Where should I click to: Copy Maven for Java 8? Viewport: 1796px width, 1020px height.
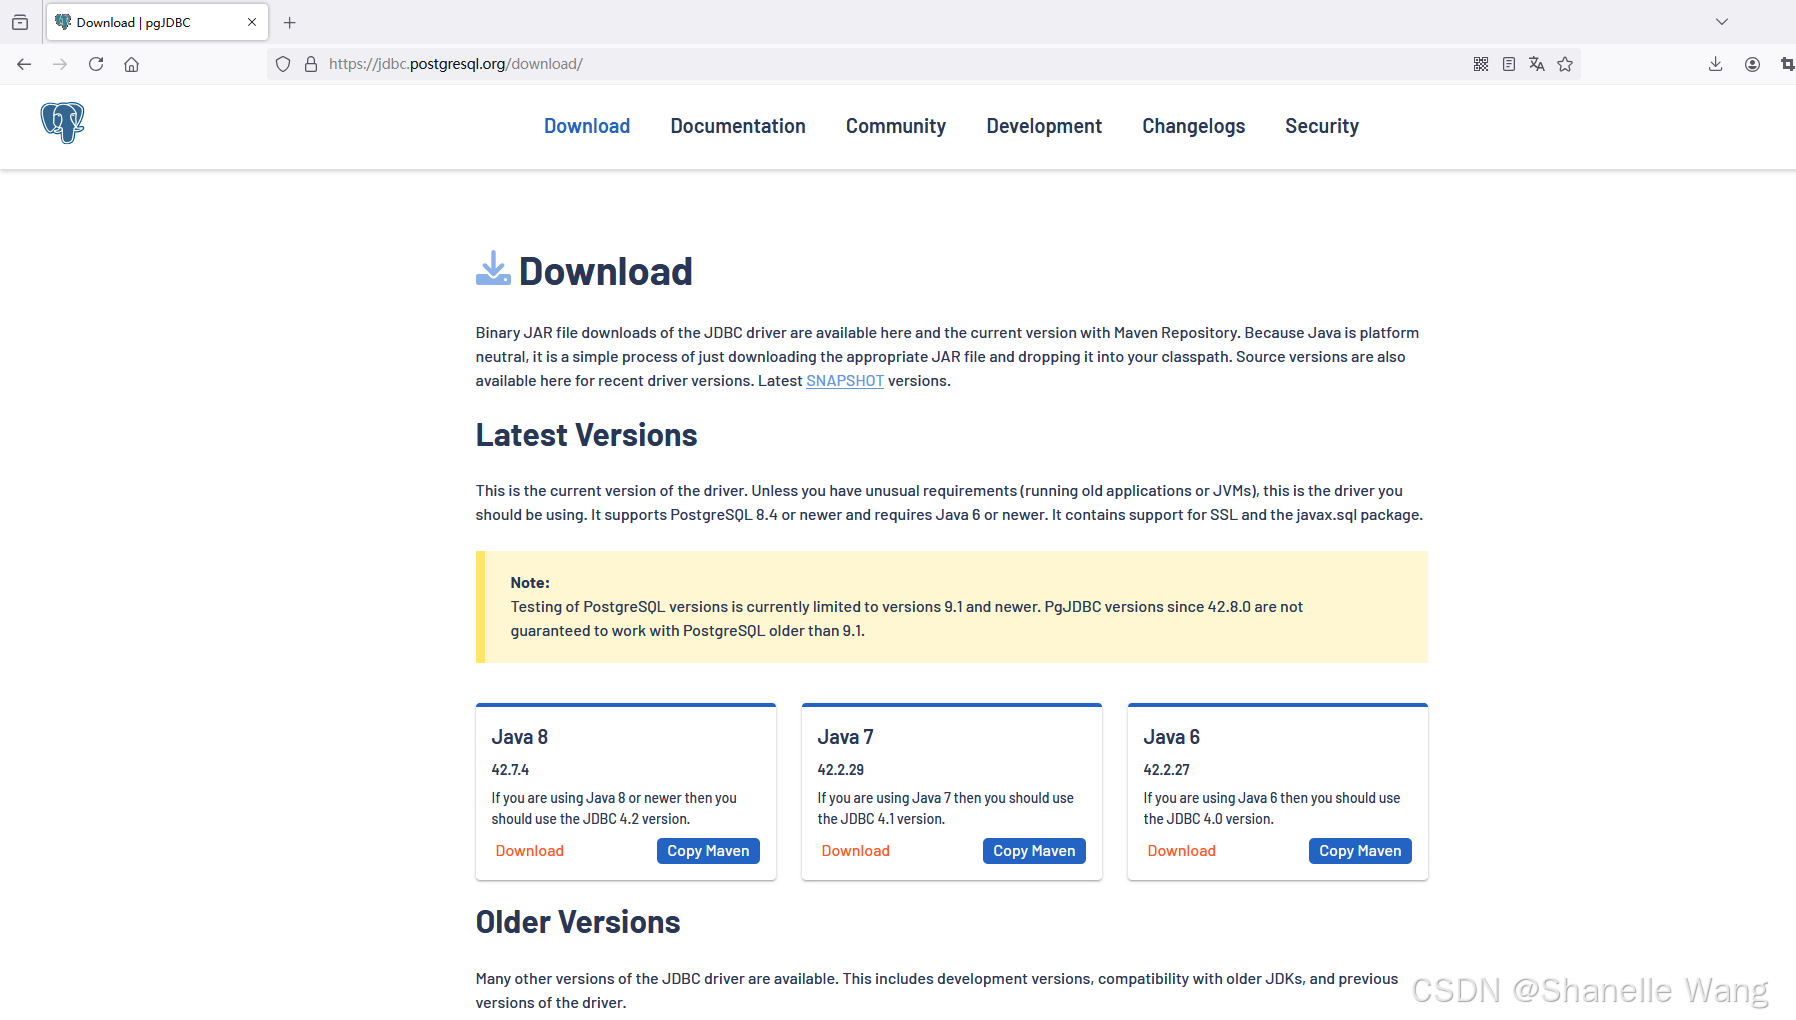coord(708,851)
